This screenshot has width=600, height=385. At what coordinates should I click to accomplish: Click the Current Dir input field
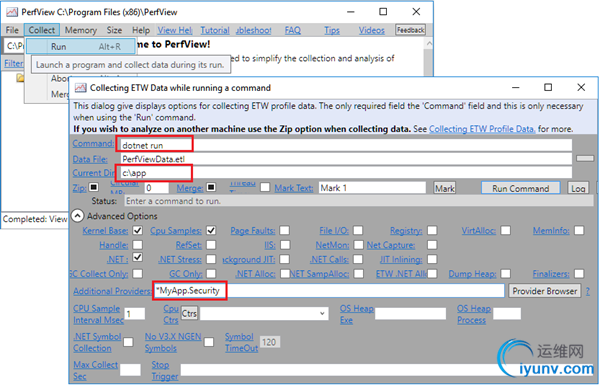(x=346, y=173)
